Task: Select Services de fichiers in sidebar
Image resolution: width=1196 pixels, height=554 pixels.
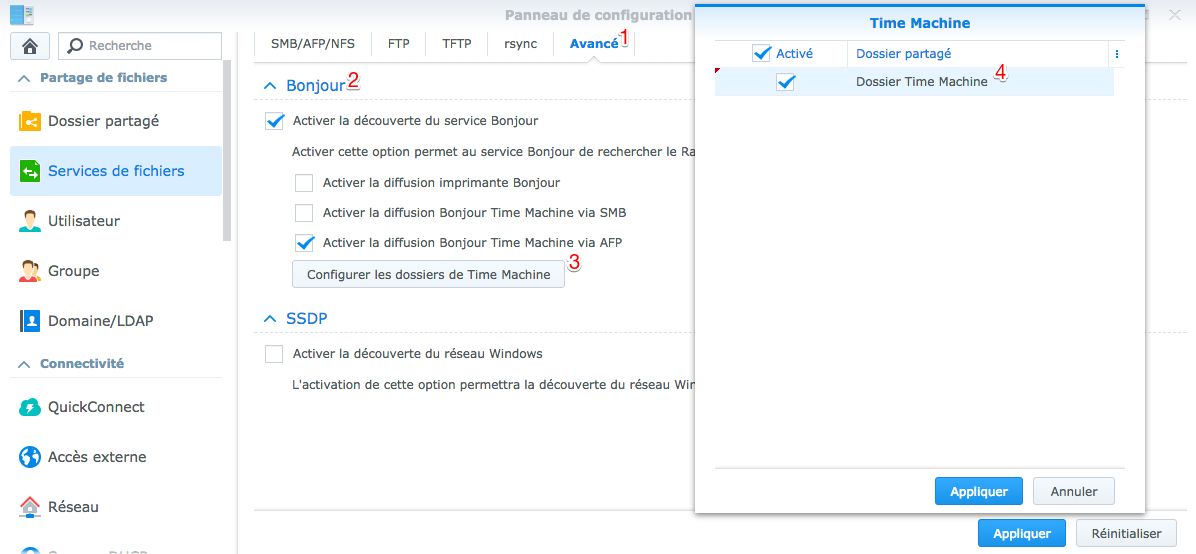Action: tap(116, 171)
